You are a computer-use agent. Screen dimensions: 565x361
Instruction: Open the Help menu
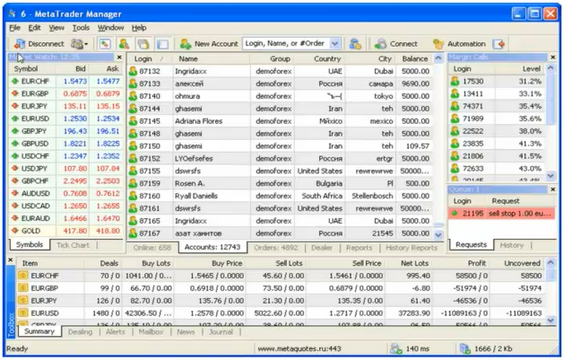point(139,28)
